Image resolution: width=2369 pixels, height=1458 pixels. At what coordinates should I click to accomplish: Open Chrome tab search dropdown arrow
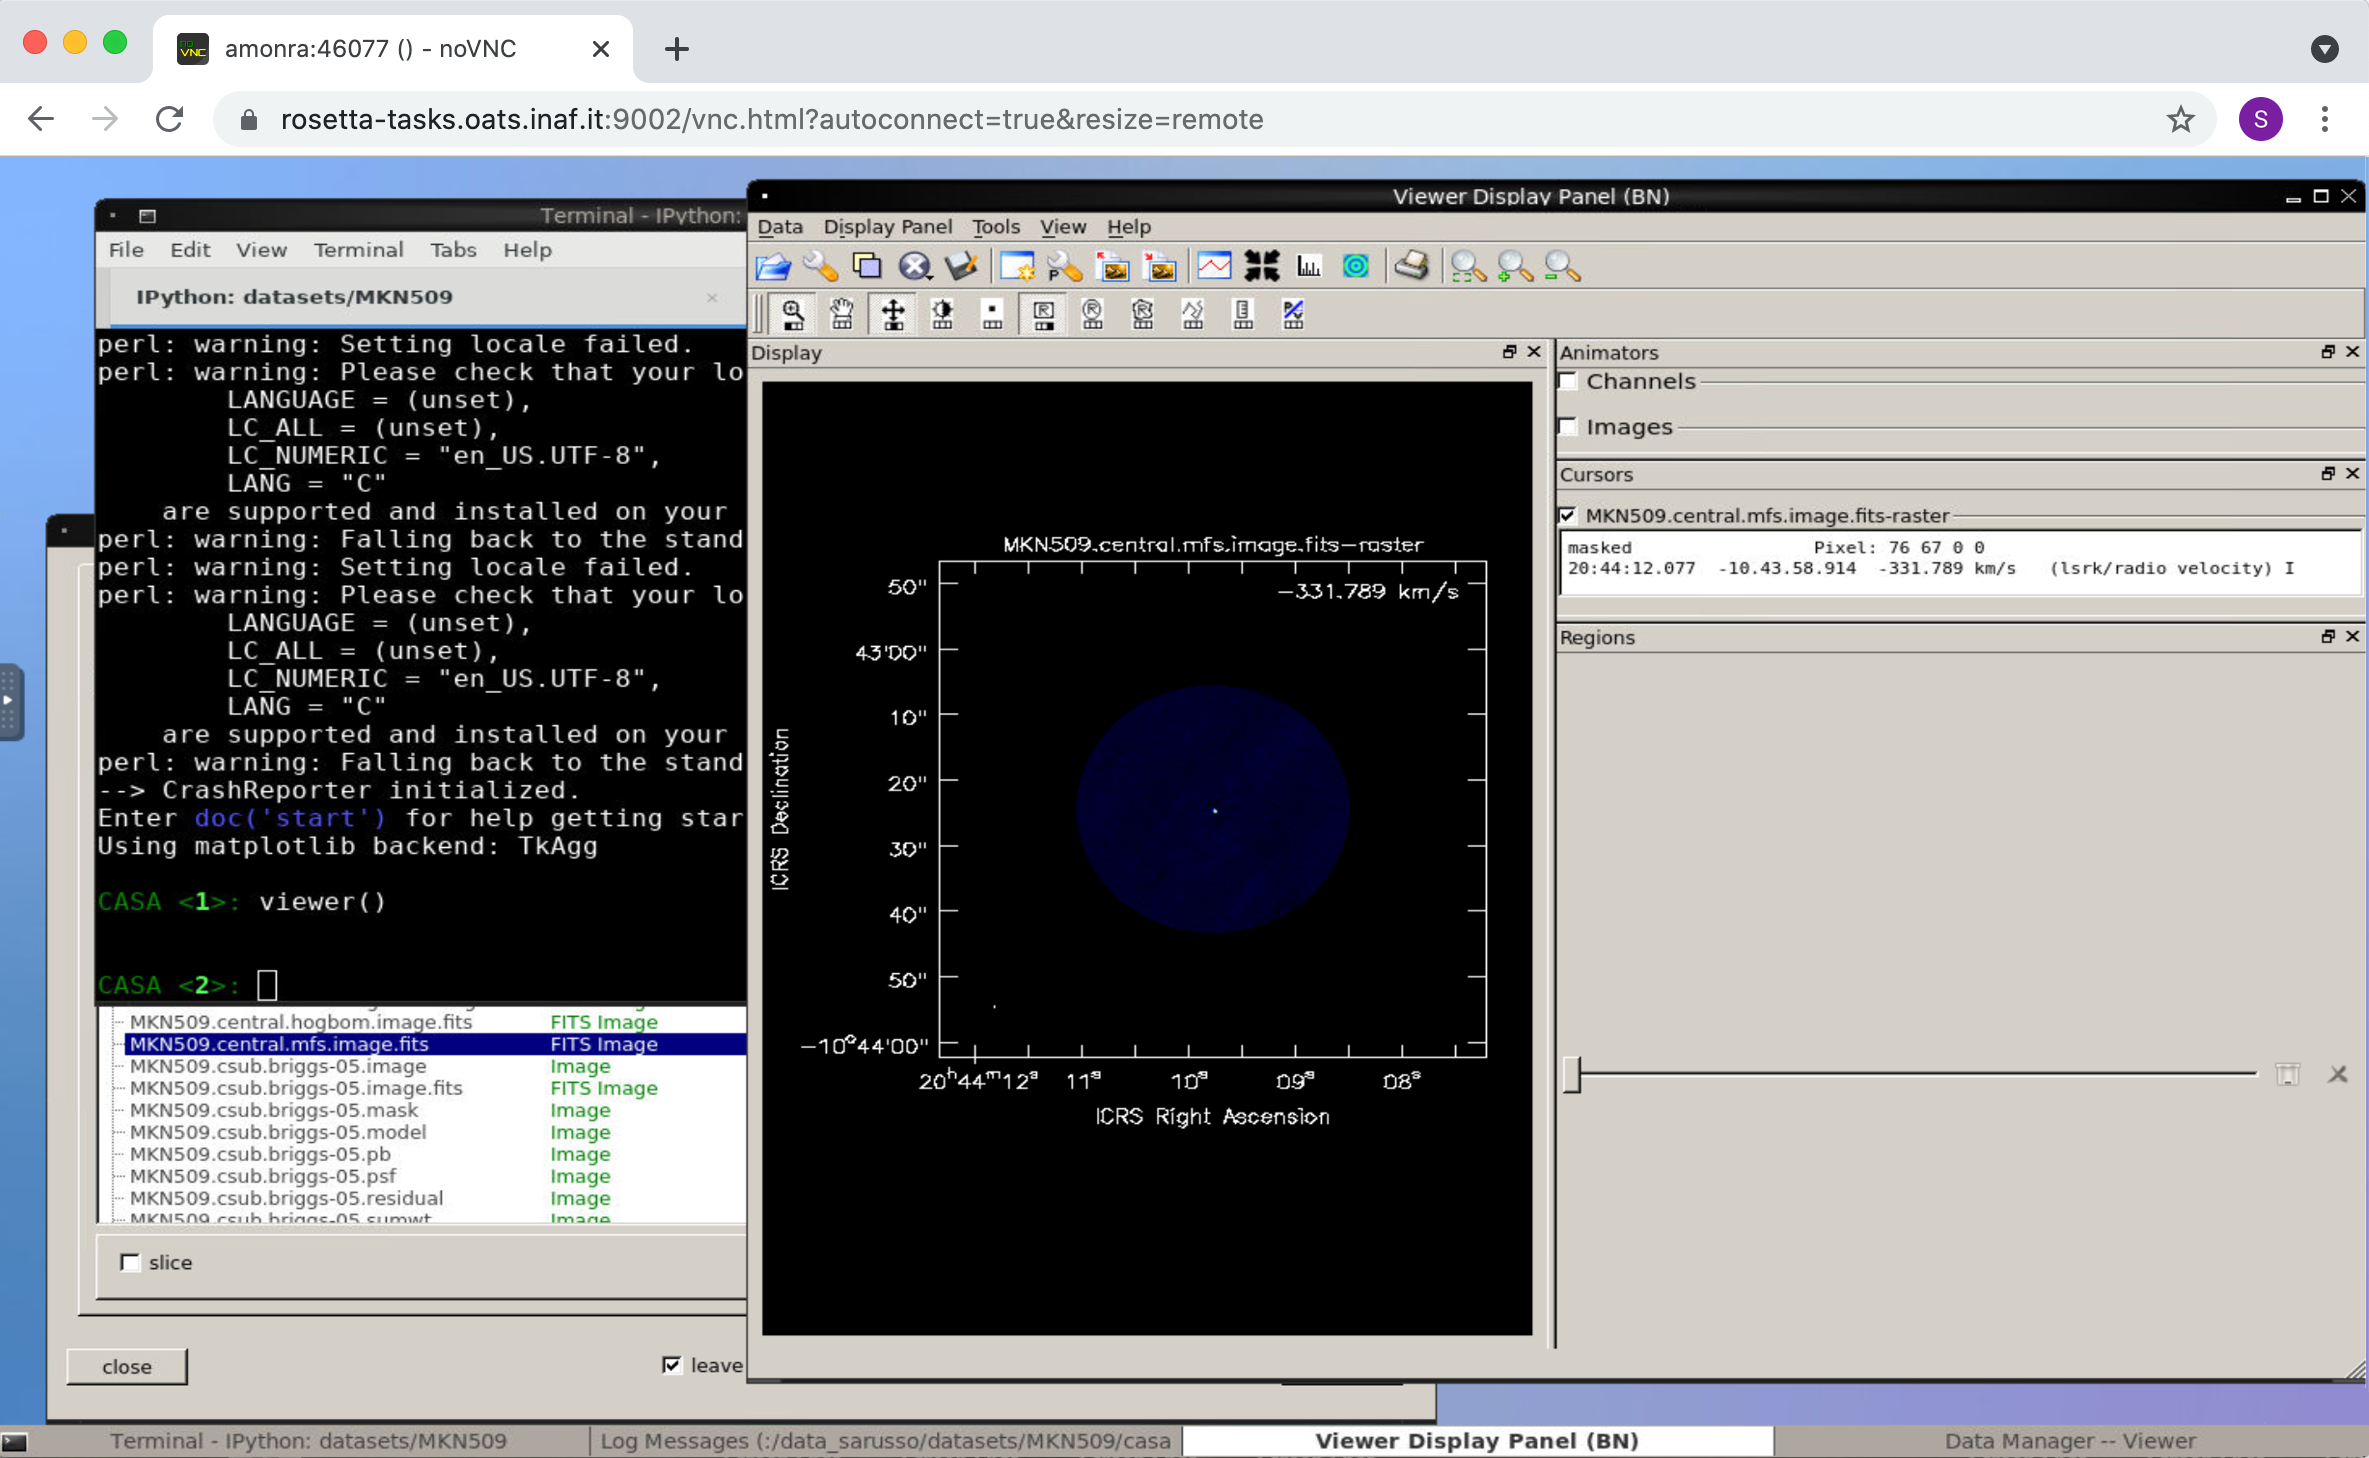pos(2325,49)
